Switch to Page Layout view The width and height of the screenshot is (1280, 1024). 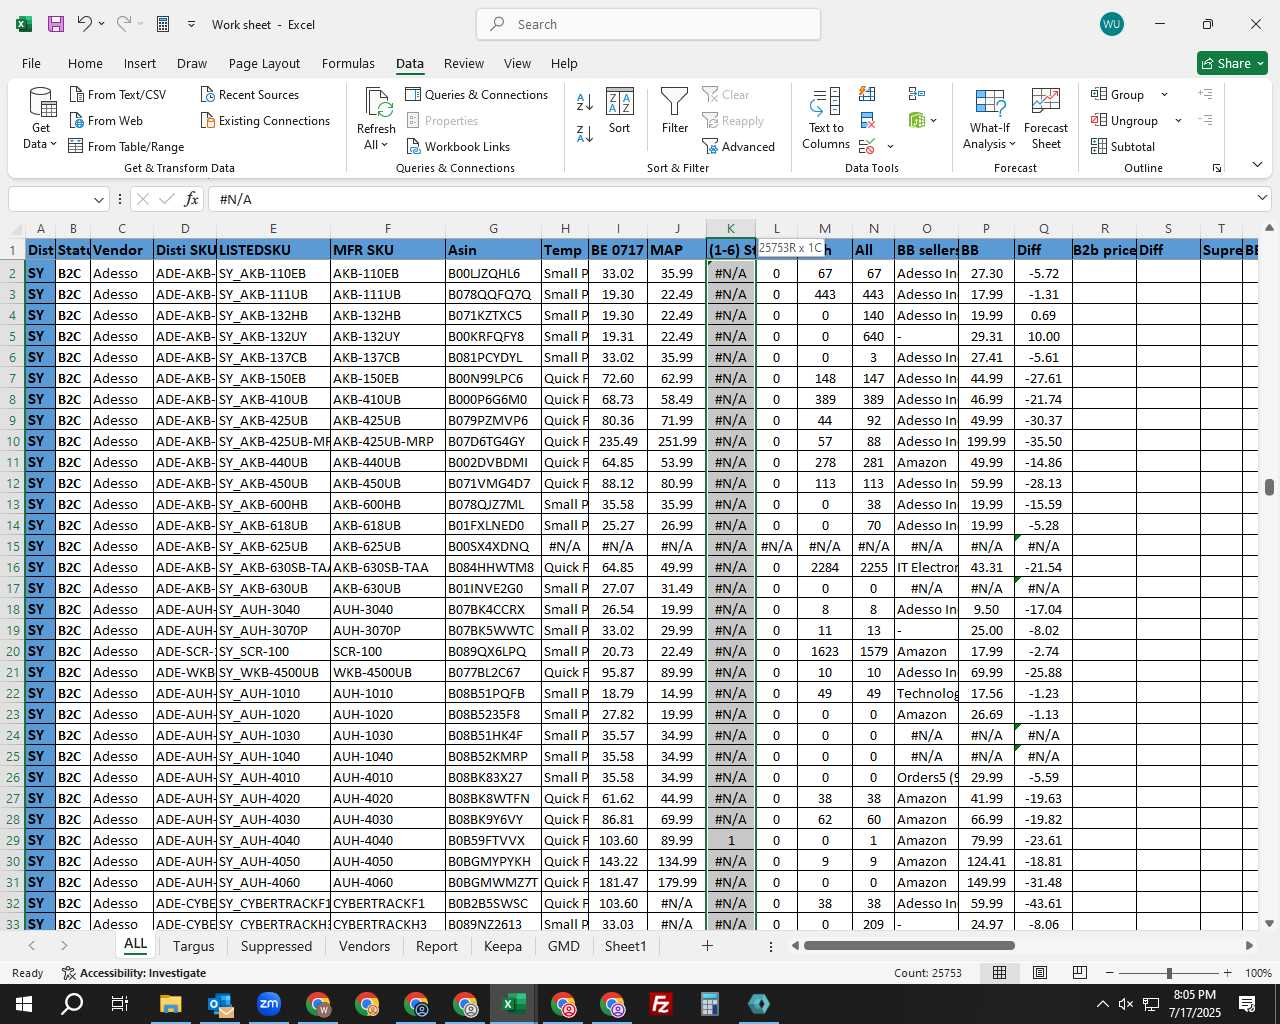[x=1040, y=973]
